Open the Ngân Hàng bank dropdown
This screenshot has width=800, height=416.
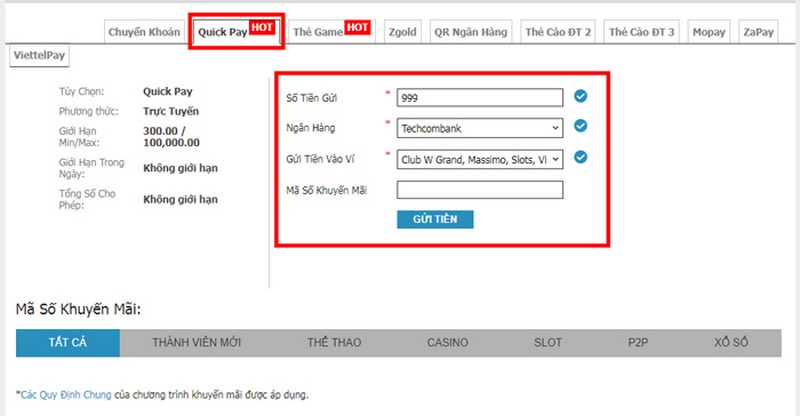click(x=480, y=128)
